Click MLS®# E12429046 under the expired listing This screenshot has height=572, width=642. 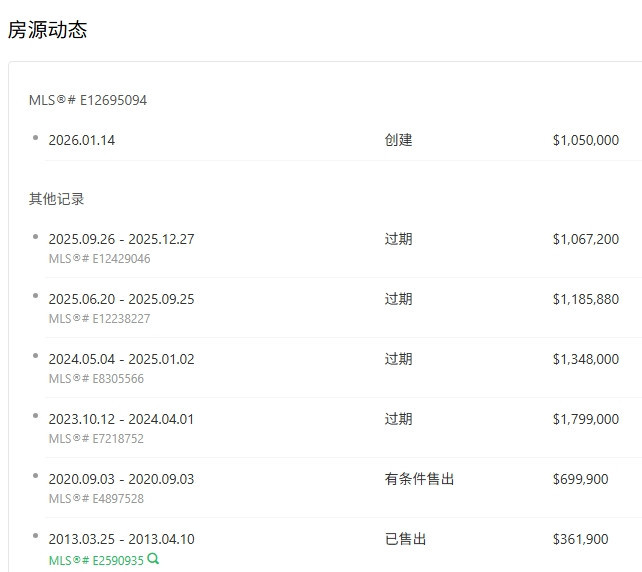click(x=99, y=259)
